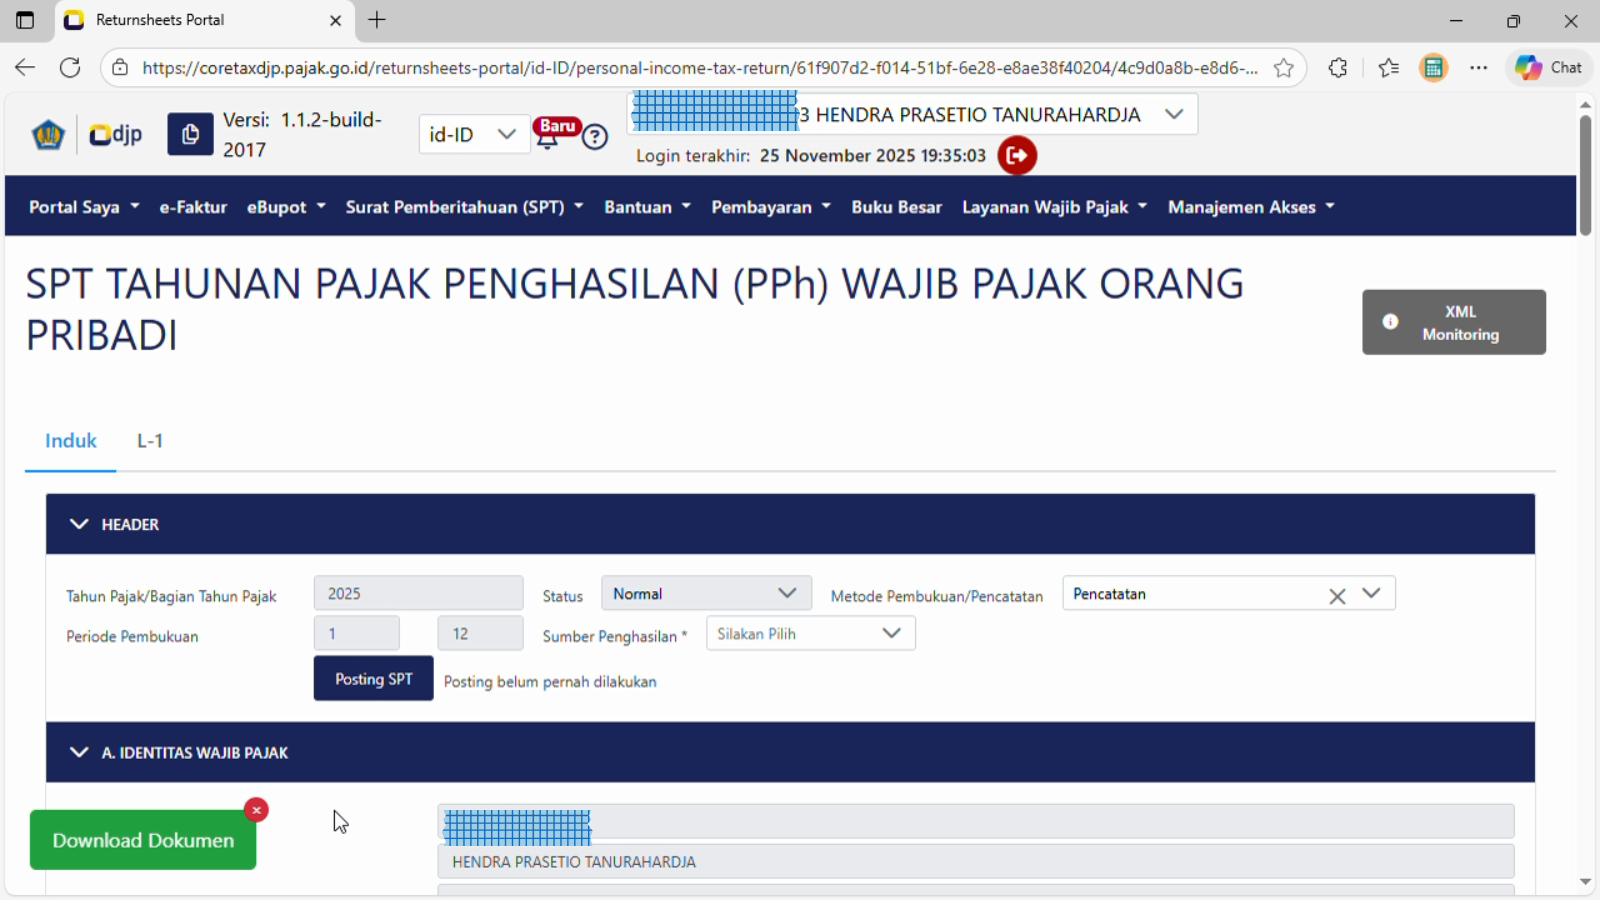Open the Status Normal dropdown
Image resolution: width=1600 pixels, height=900 pixels.
[705, 594]
